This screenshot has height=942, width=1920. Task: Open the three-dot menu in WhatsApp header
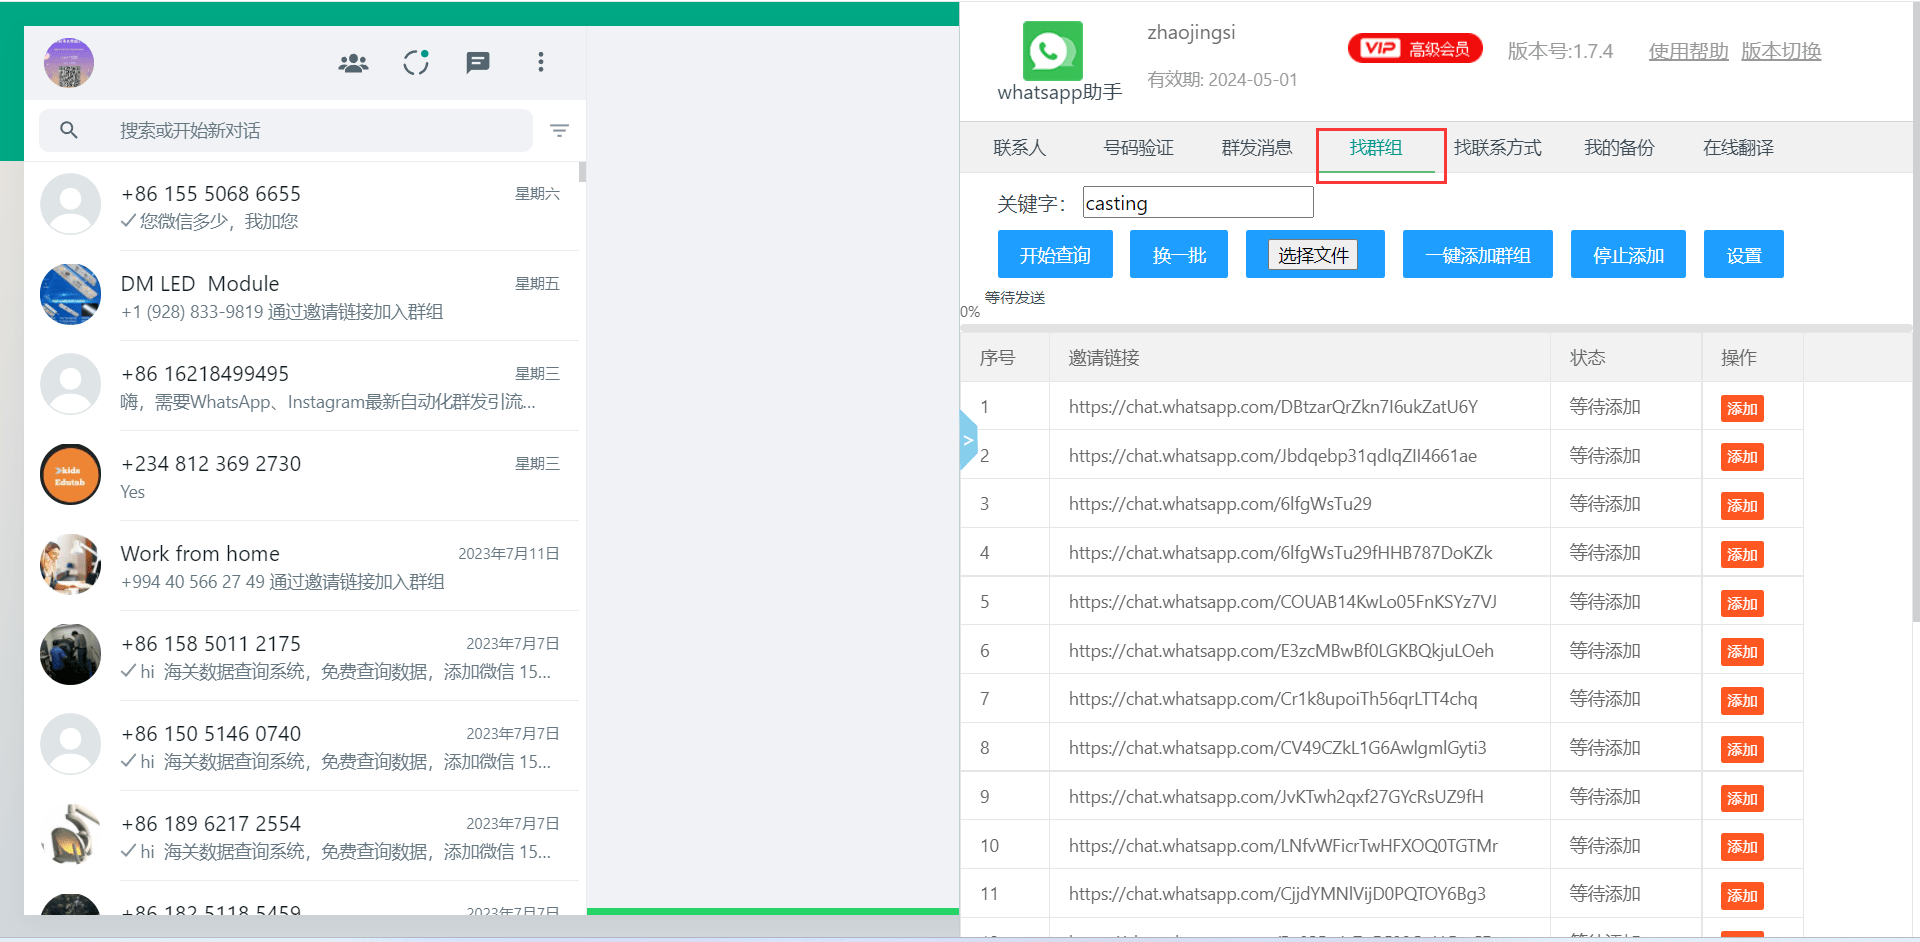pyautogui.click(x=541, y=63)
